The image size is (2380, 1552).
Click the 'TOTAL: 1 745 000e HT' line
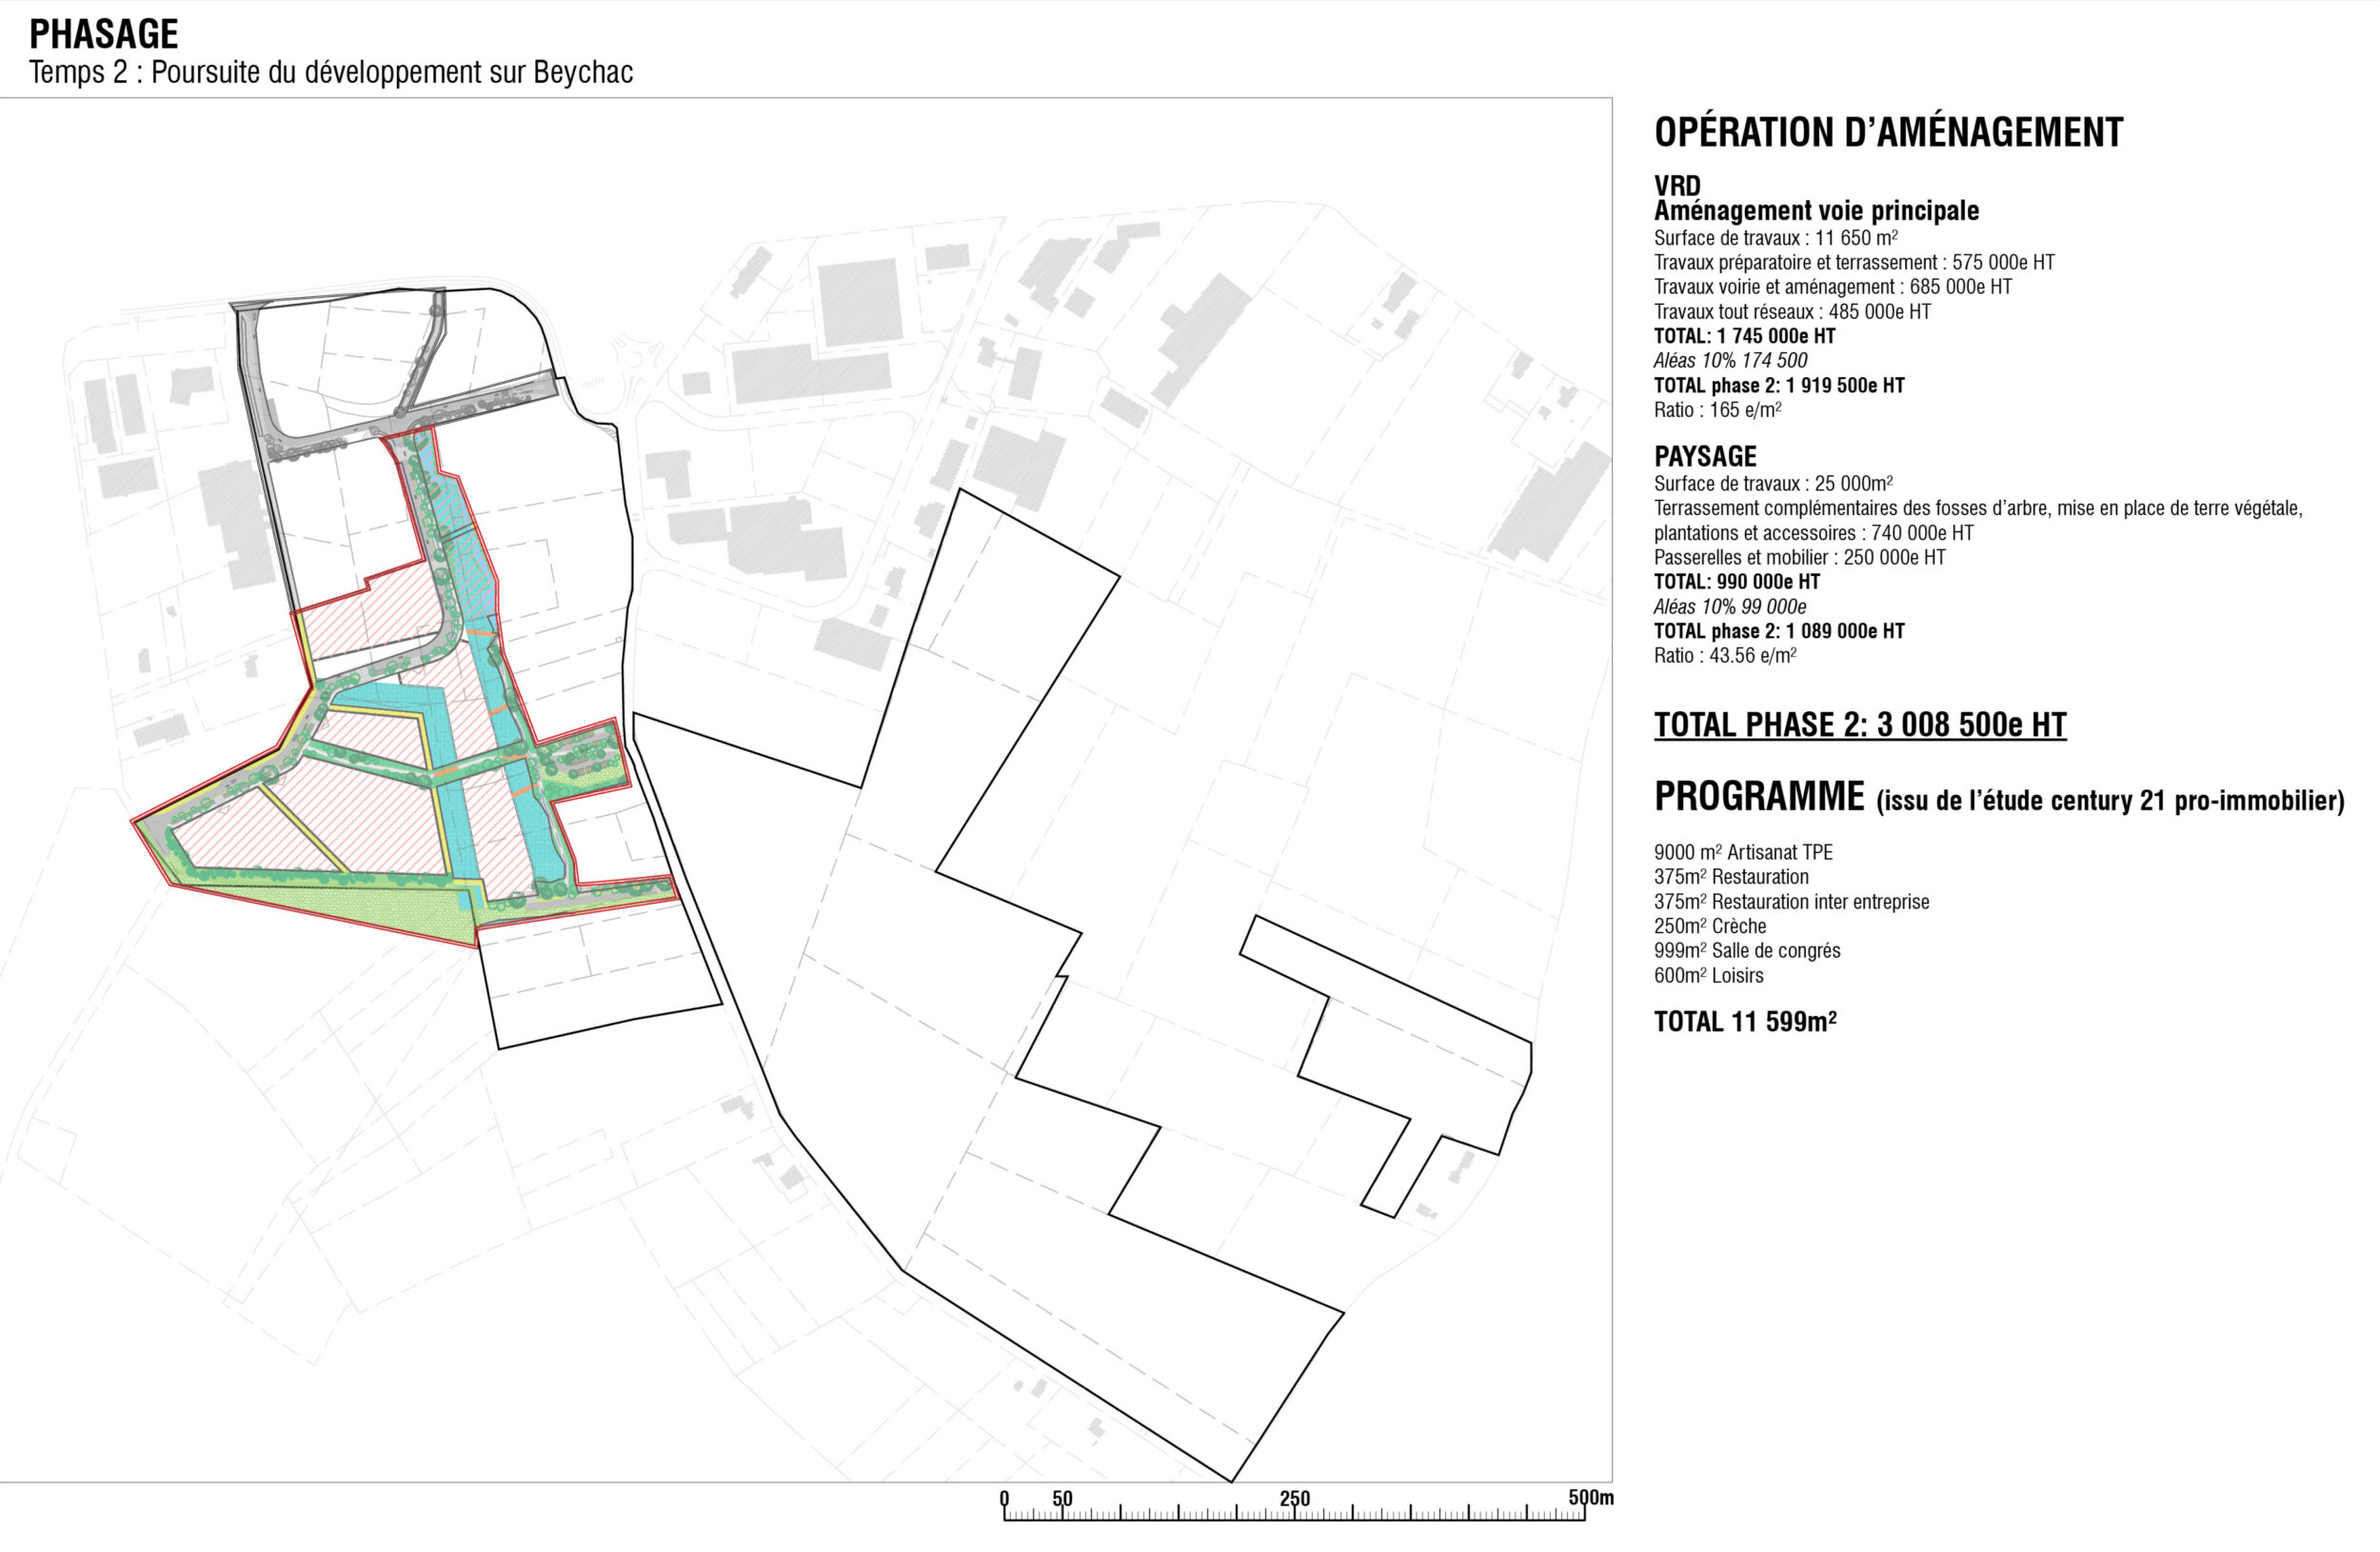1744,336
